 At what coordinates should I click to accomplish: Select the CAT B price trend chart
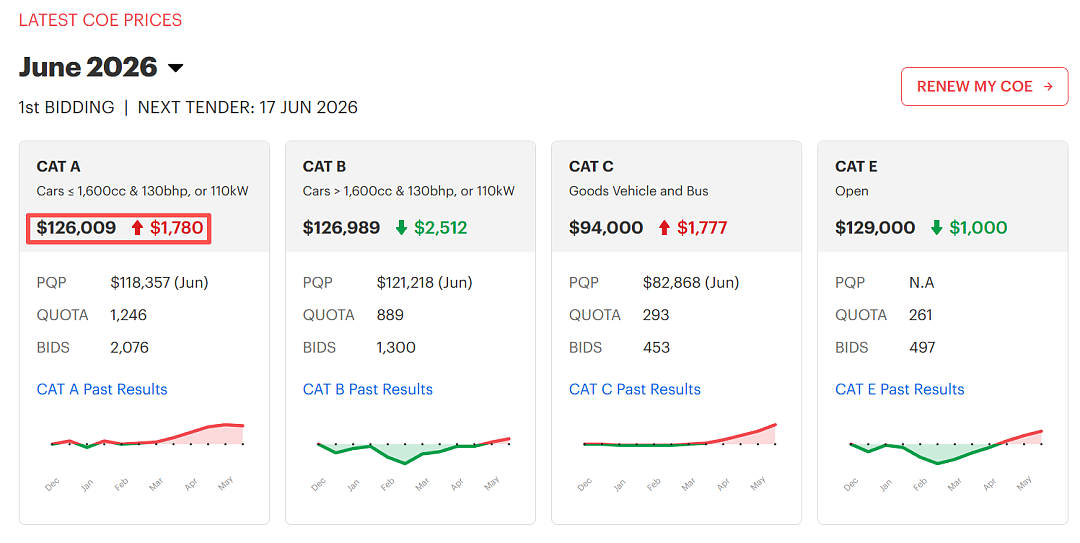point(413,455)
